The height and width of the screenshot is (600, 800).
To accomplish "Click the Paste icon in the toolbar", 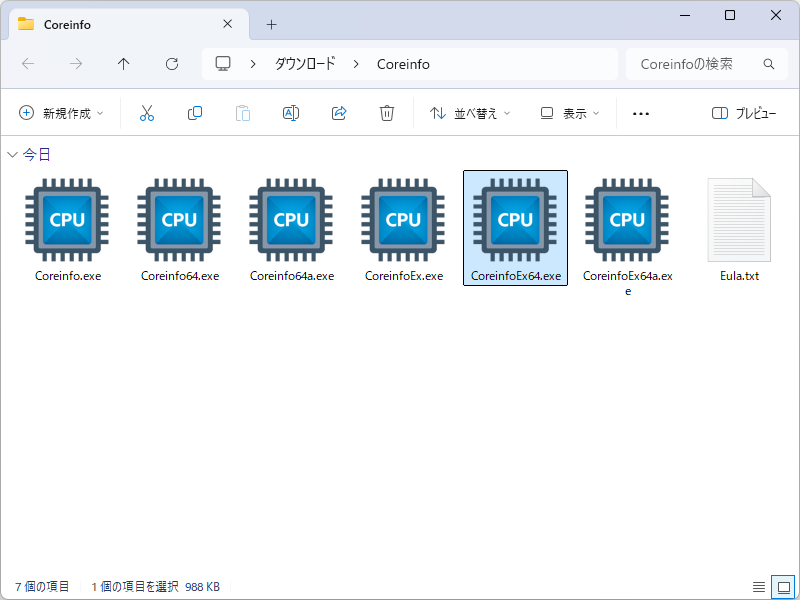I will pyautogui.click(x=243, y=113).
